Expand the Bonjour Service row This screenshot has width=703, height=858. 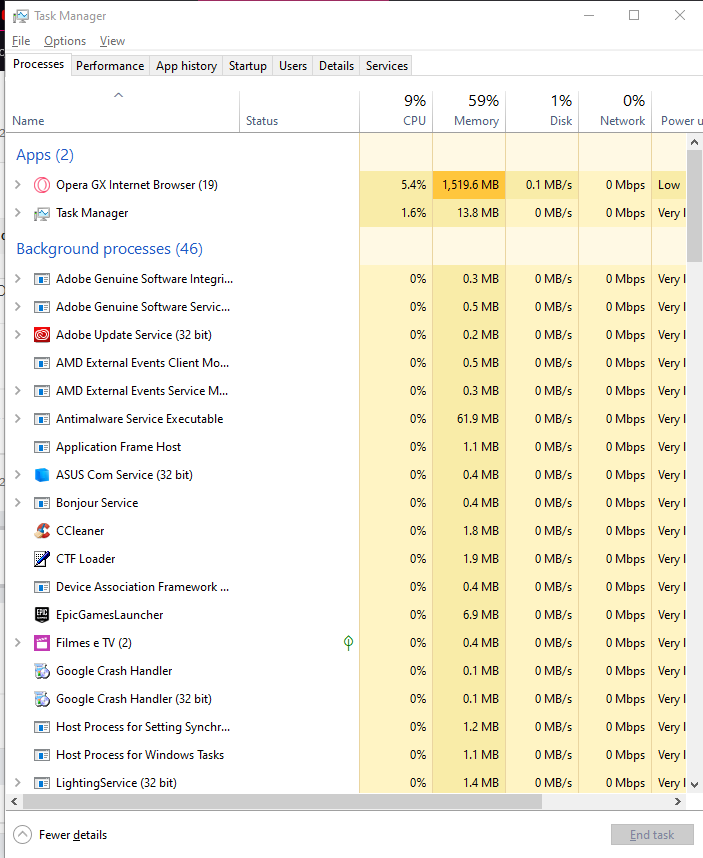(18, 502)
